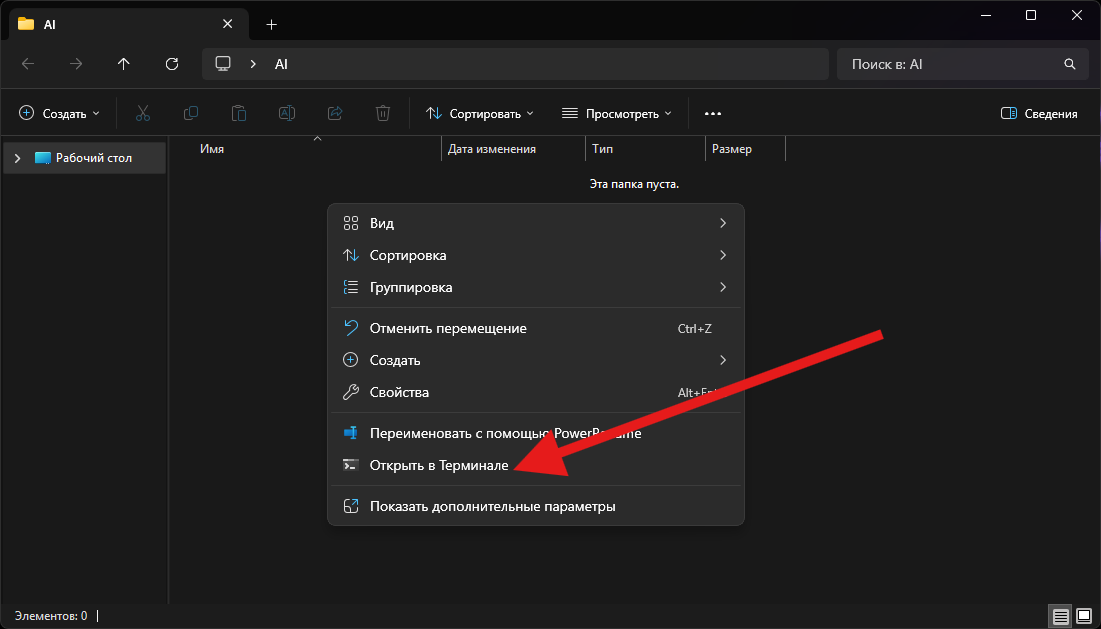Open Вид submenu in context menu
Screen dimensions: 1101x629
click(x=536, y=223)
